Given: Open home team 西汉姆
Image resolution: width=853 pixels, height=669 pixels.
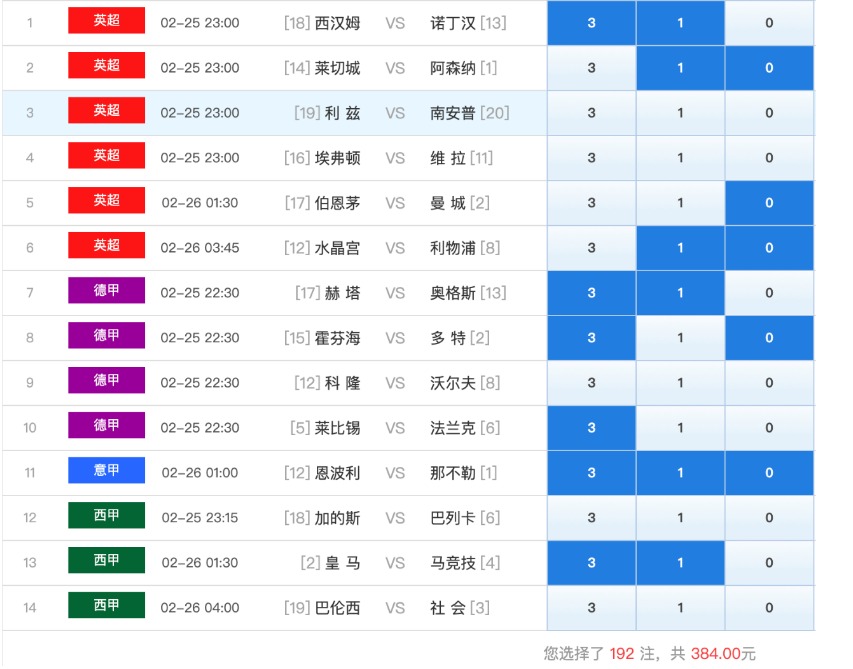Looking at the screenshot, I should (x=337, y=23).
